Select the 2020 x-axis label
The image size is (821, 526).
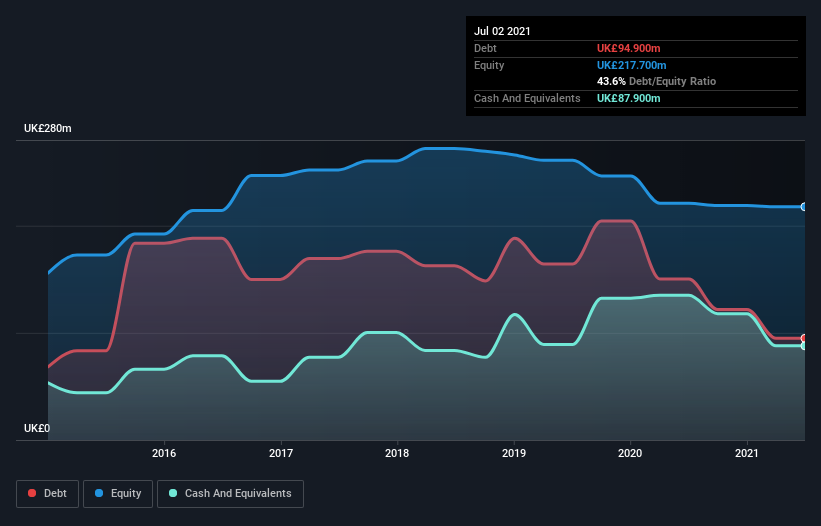630,453
